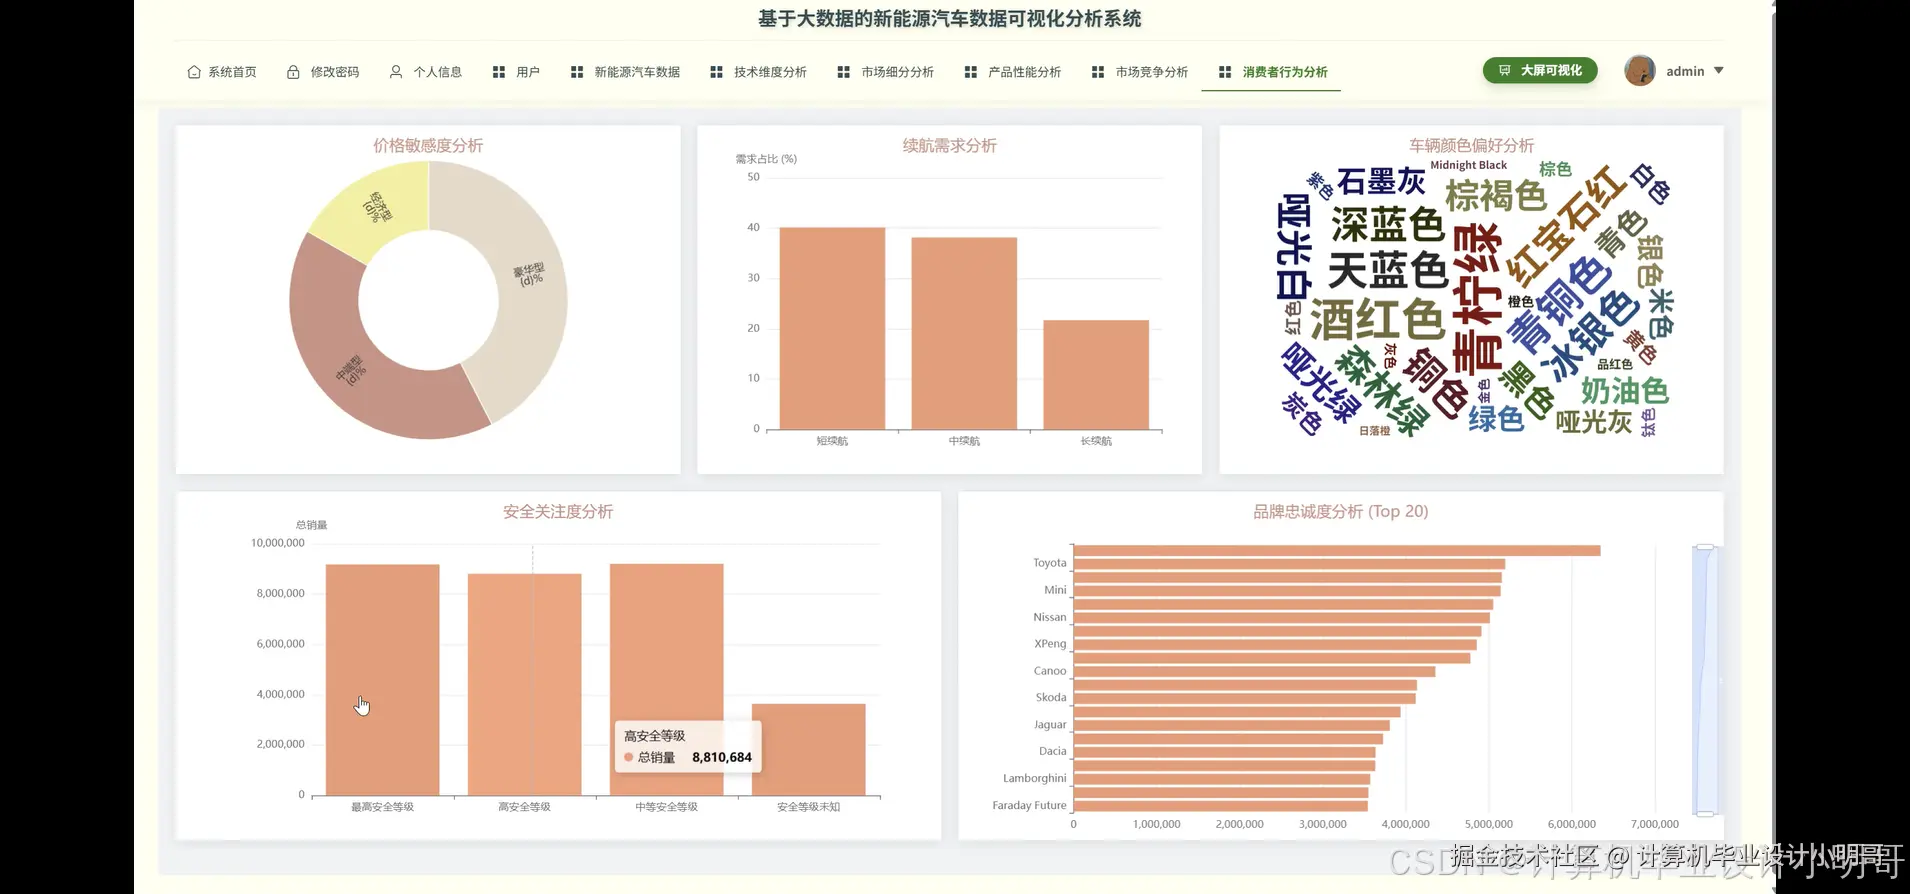Open the admin dropdown arrow
This screenshot has width=1910, height=894.
[1719, 71]
